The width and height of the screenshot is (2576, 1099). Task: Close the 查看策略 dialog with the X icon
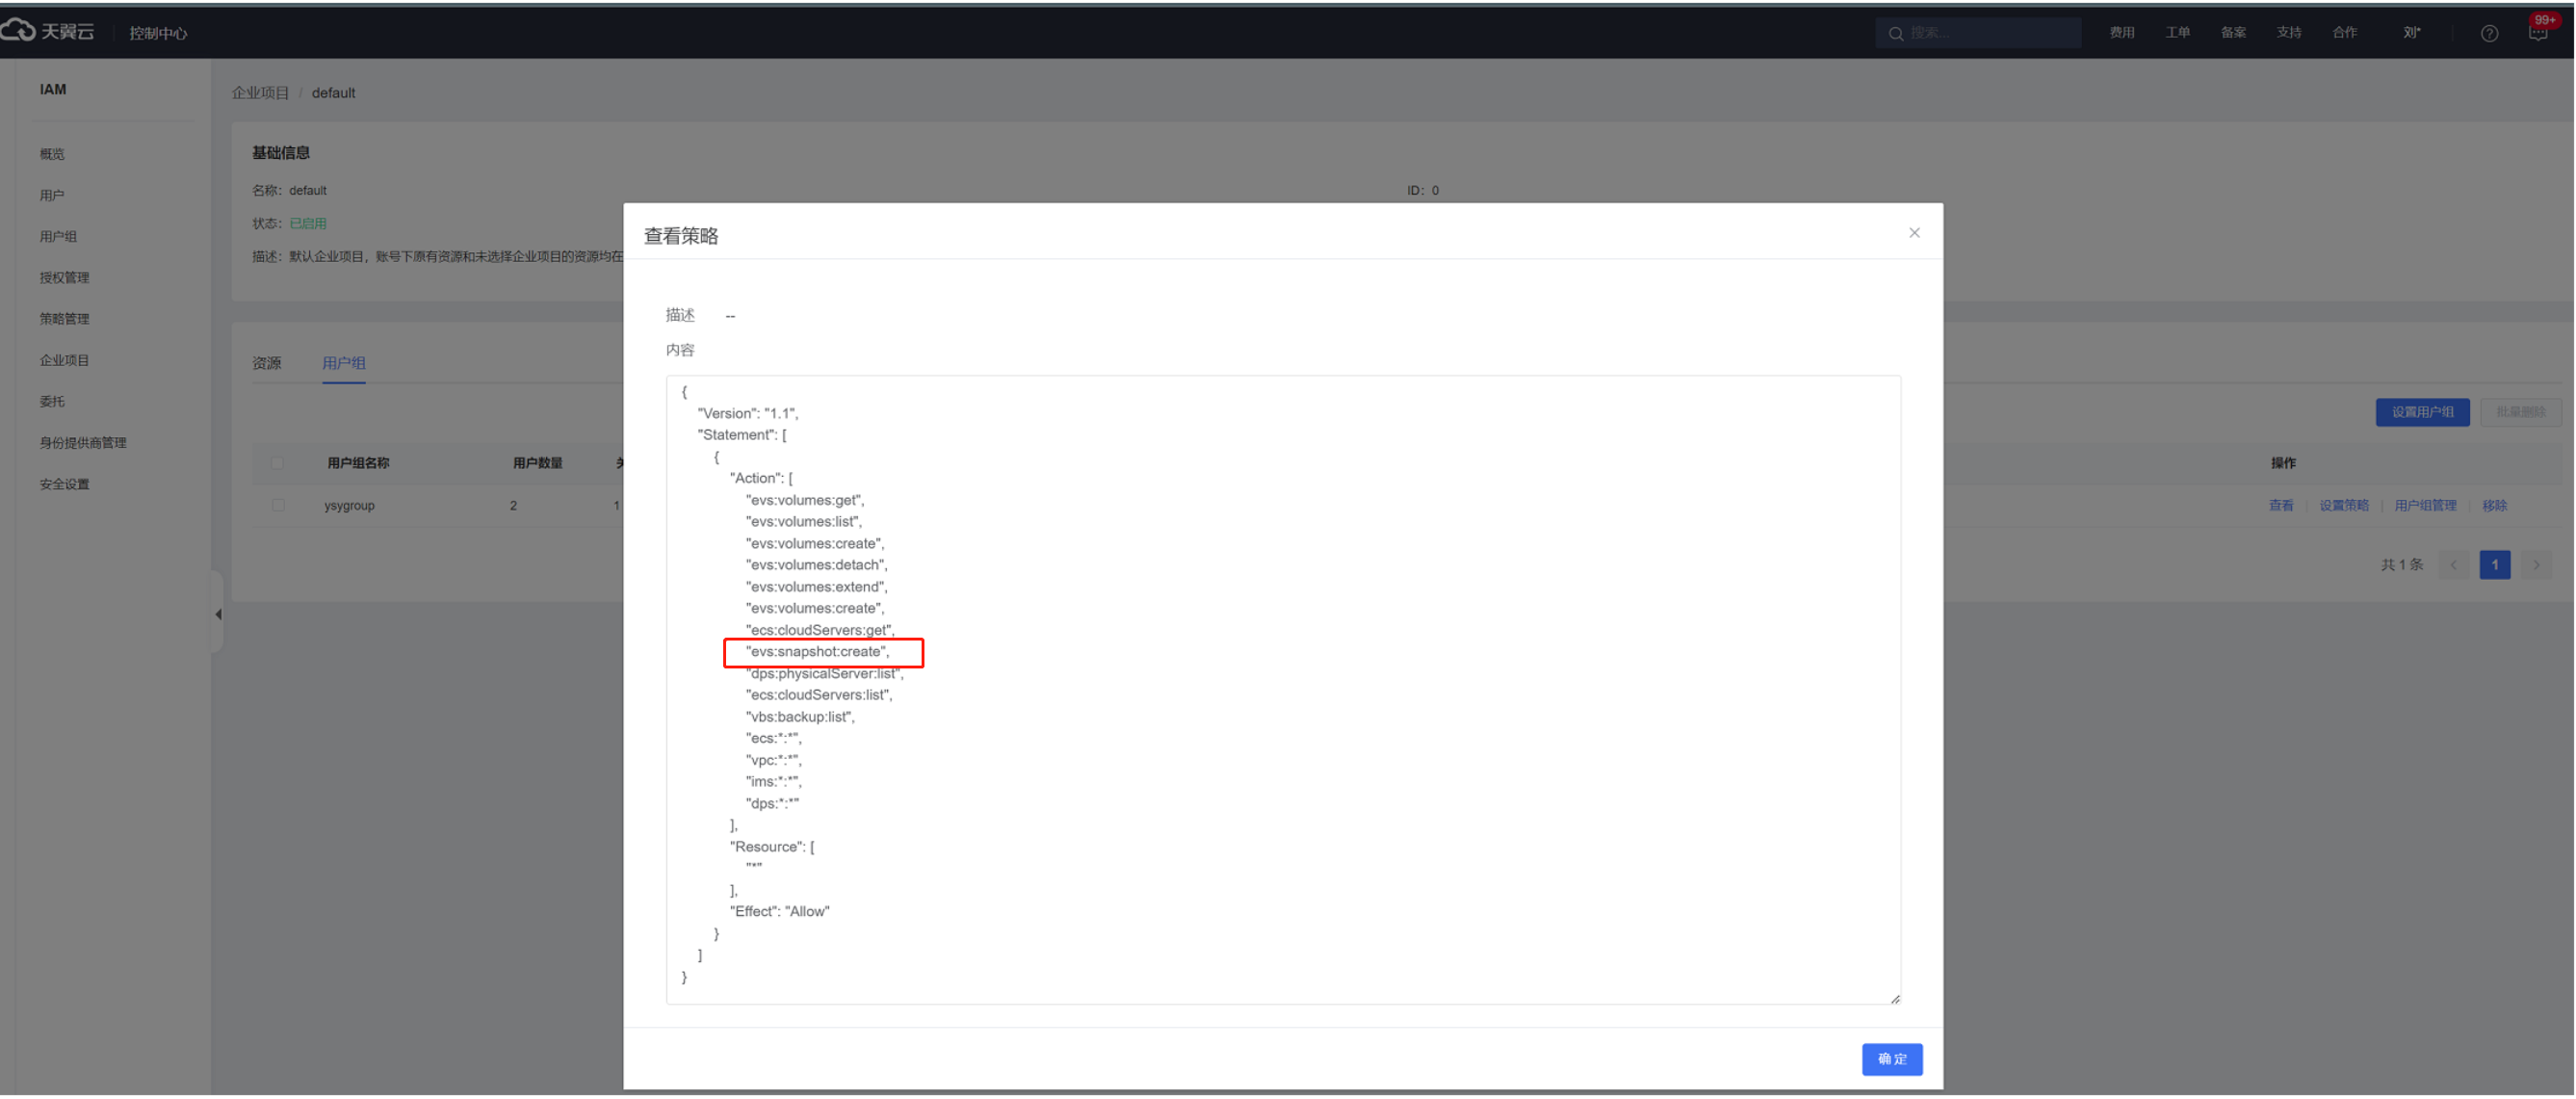1913,233
